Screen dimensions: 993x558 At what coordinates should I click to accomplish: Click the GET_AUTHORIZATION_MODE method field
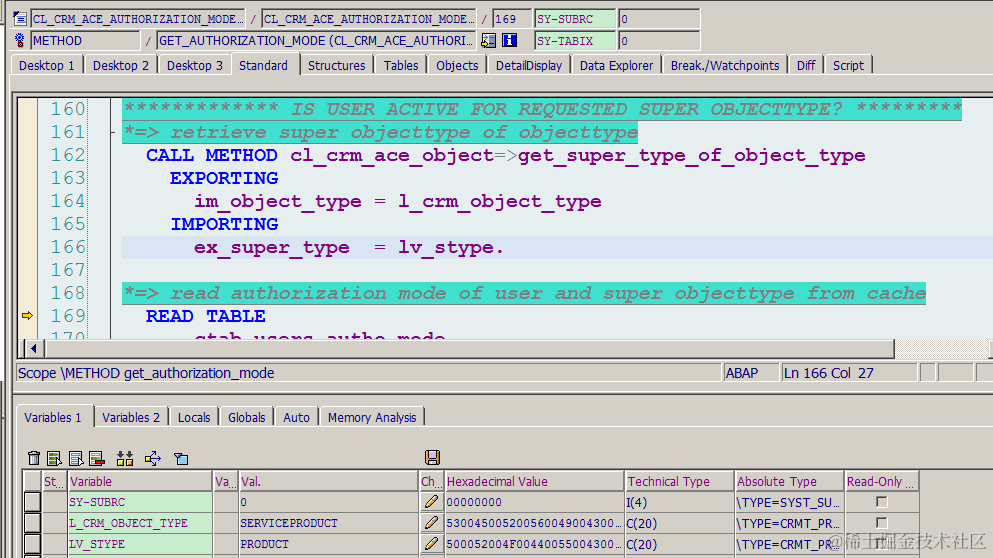pos(315,41)
